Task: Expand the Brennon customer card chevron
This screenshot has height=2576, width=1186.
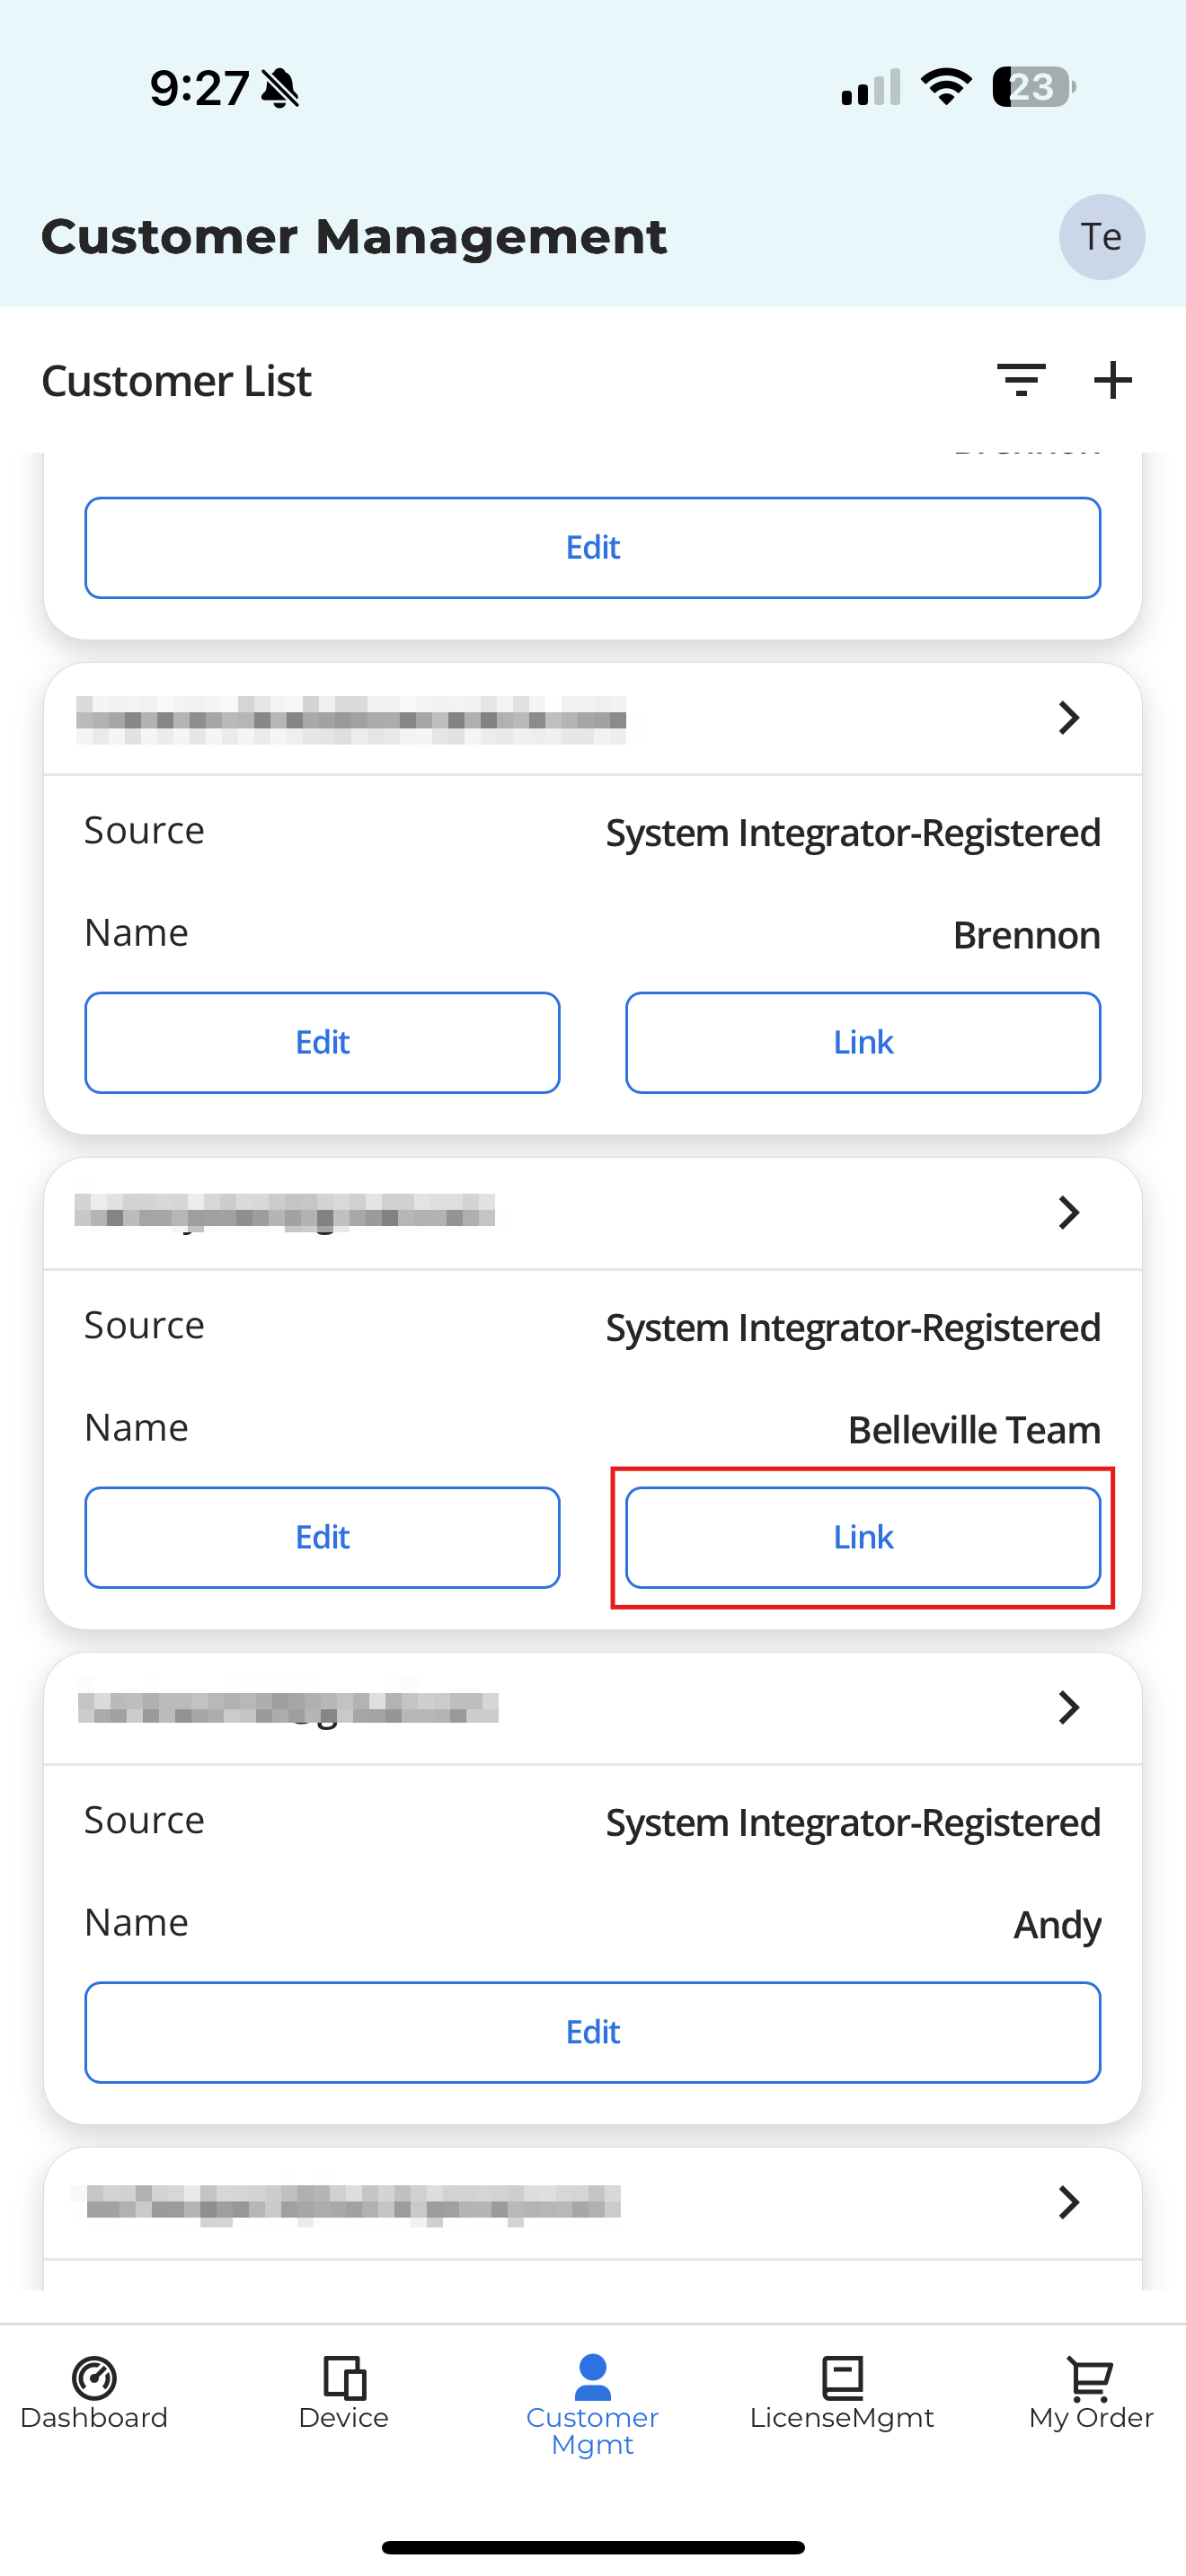Action: point(1068,718)
